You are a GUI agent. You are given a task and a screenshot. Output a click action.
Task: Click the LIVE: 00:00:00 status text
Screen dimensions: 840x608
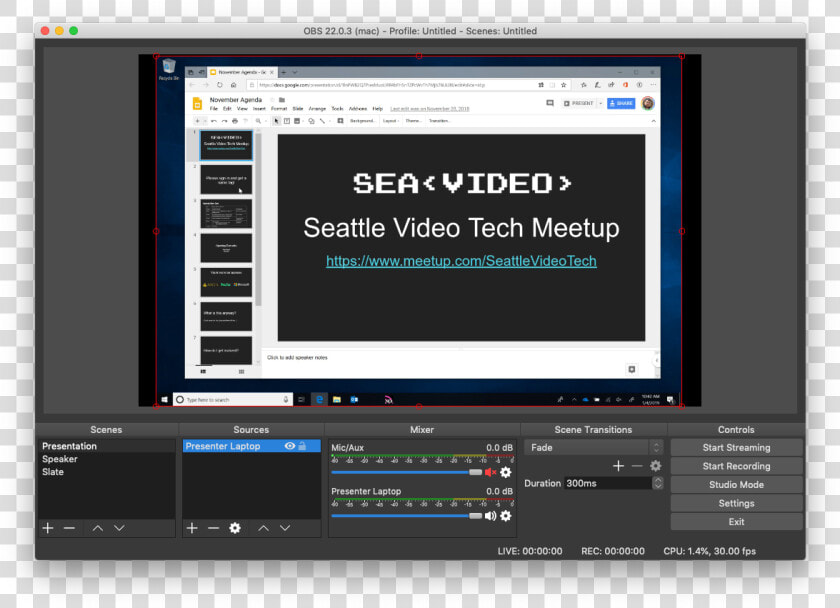coord(530,551)
